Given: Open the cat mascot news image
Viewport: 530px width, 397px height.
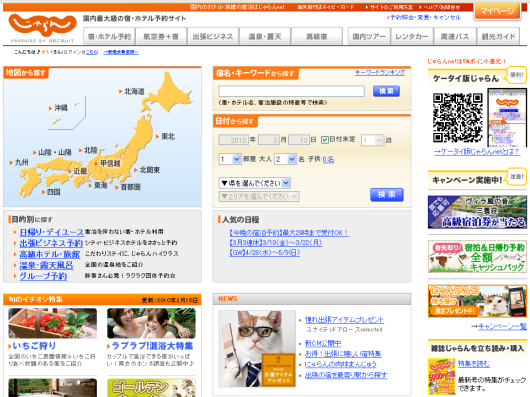Looking at the screenshot, I should 257,349.
